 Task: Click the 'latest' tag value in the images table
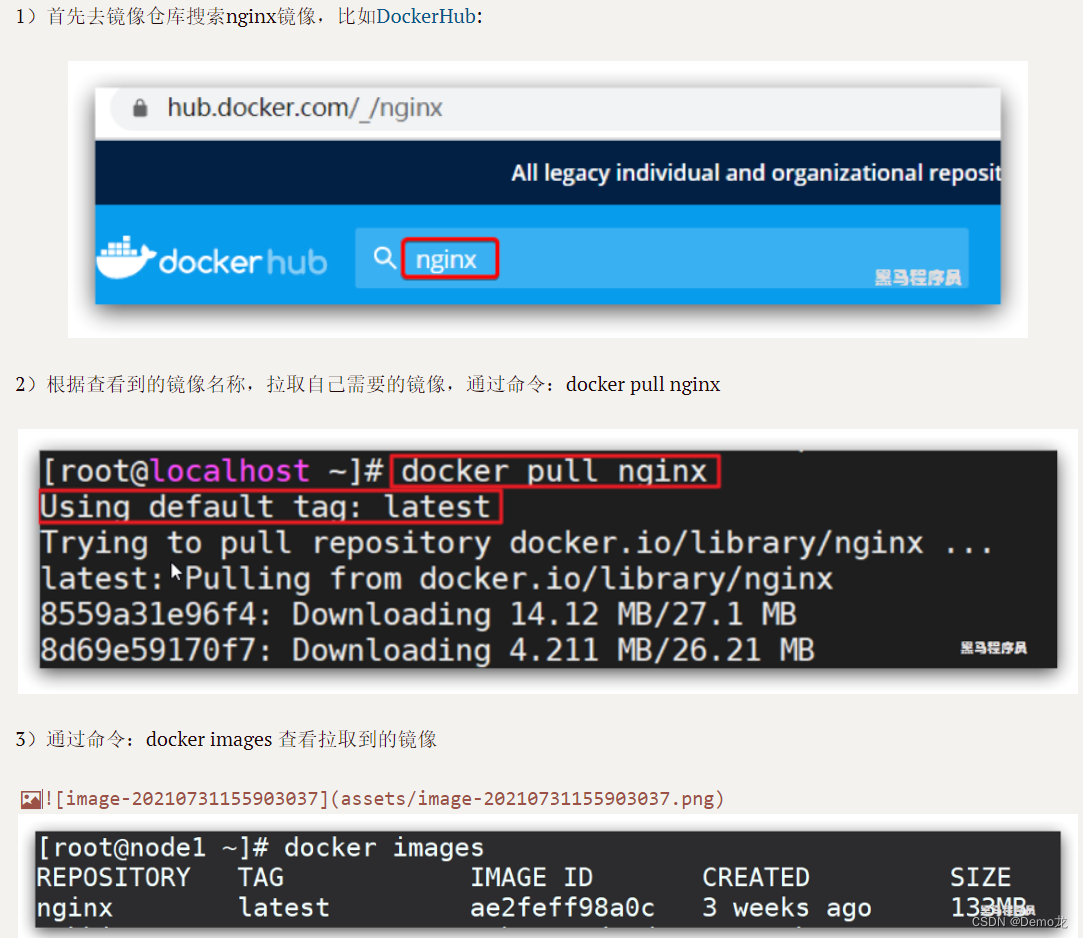pyautogui.click(x=284, y=908)
